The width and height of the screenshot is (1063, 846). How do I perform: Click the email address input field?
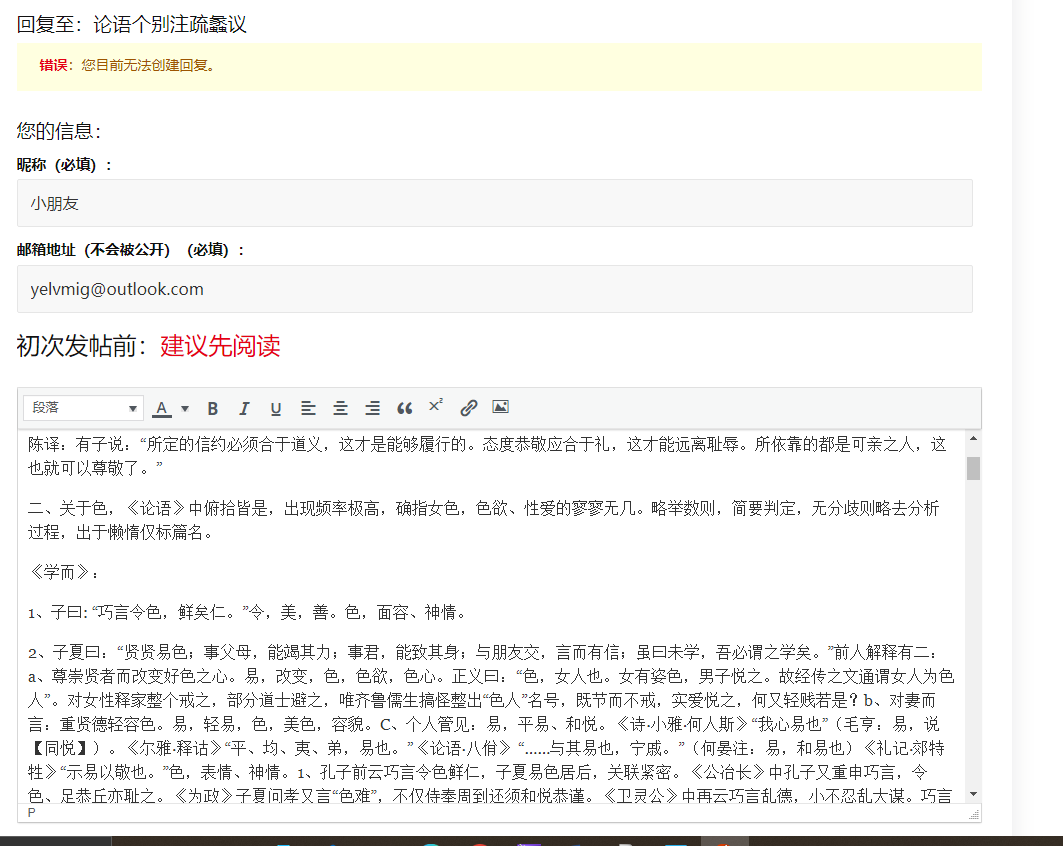[494, 289]
